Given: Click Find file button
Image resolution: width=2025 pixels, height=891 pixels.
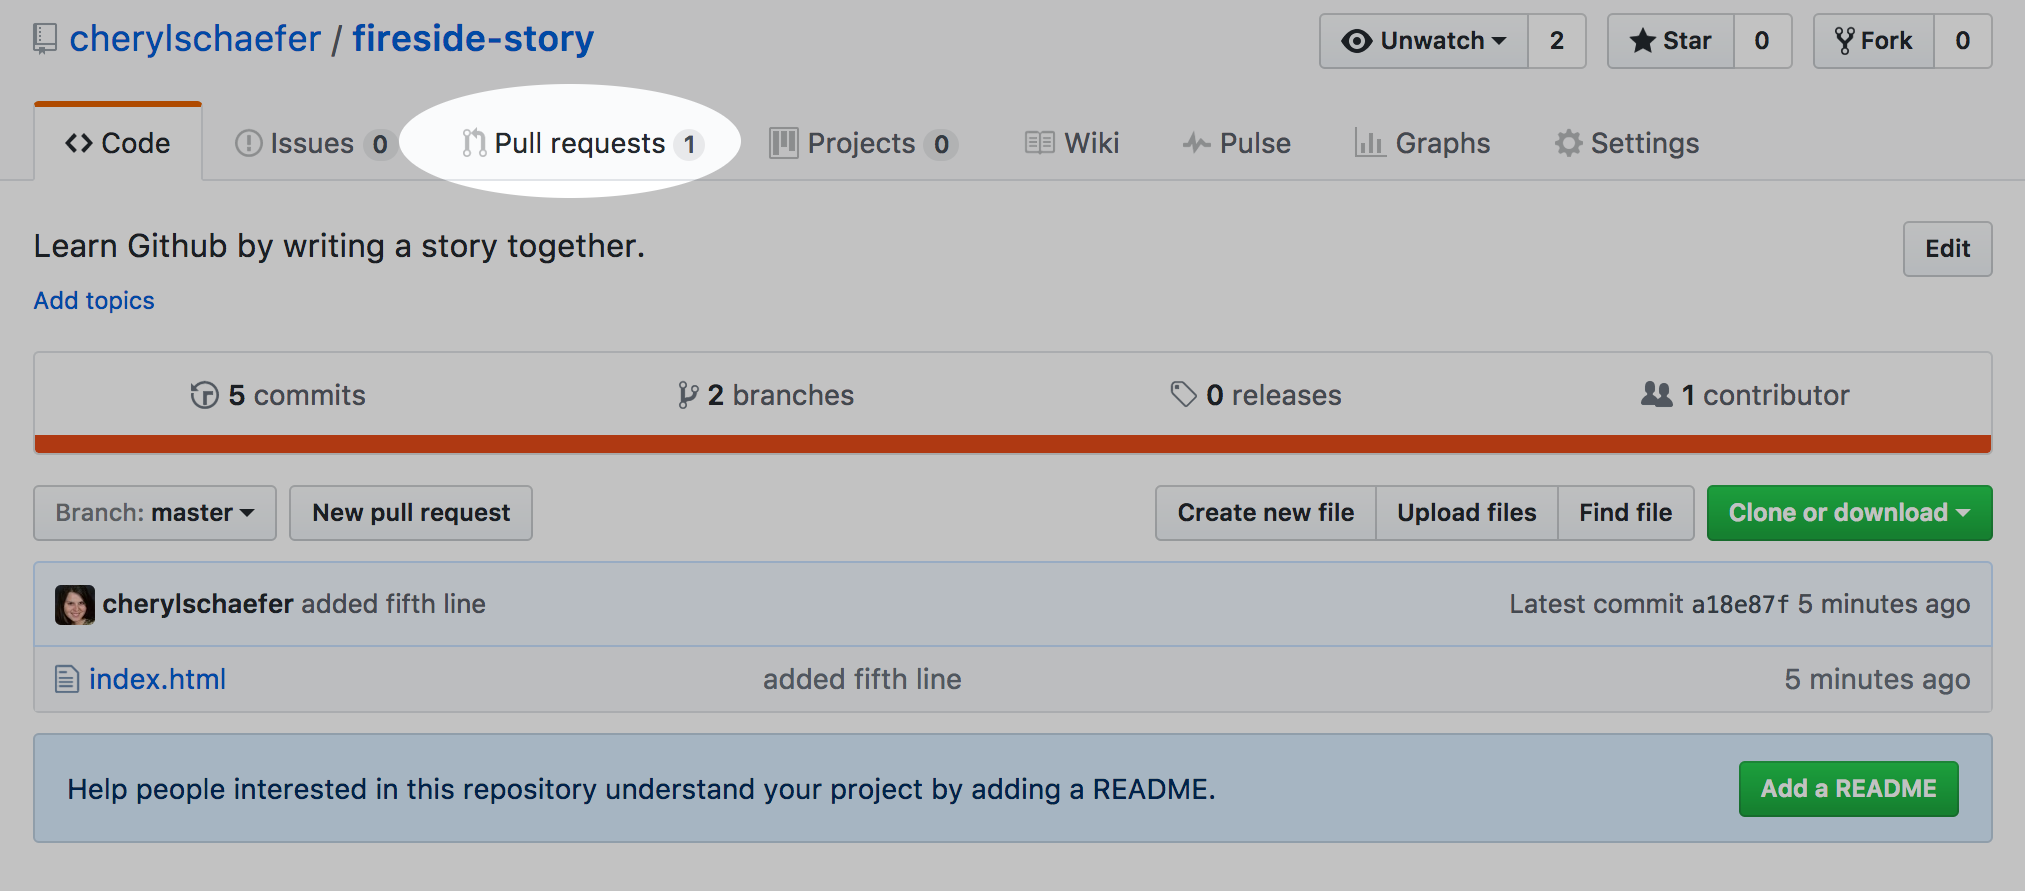Looking at the screenshot, I should 1626,513.
